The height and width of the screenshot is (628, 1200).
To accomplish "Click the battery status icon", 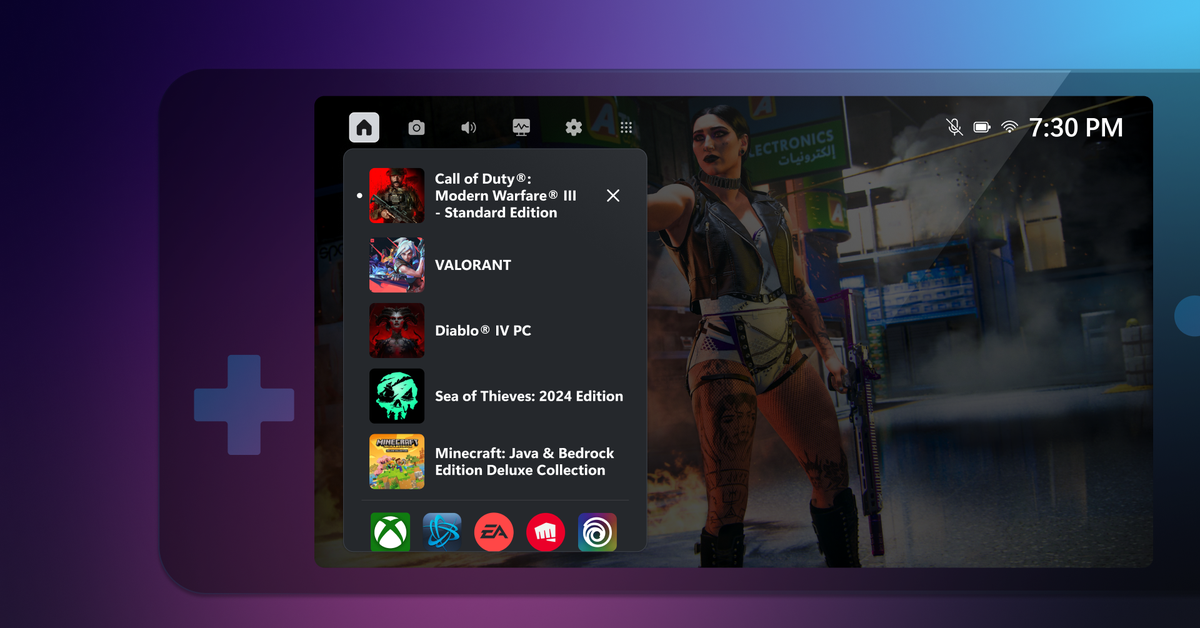I will [x=982, y=127].
